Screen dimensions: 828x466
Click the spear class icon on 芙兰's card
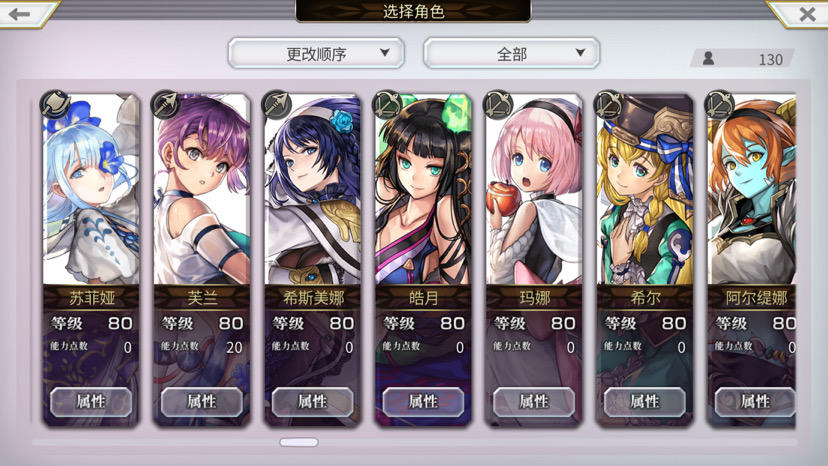tap(166, 105)
